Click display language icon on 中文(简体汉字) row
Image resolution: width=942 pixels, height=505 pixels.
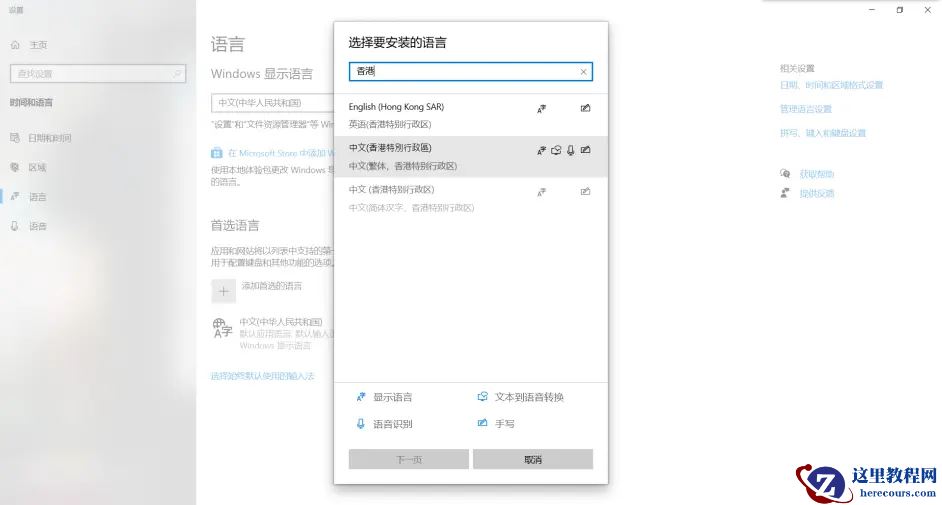coord(541,192)
